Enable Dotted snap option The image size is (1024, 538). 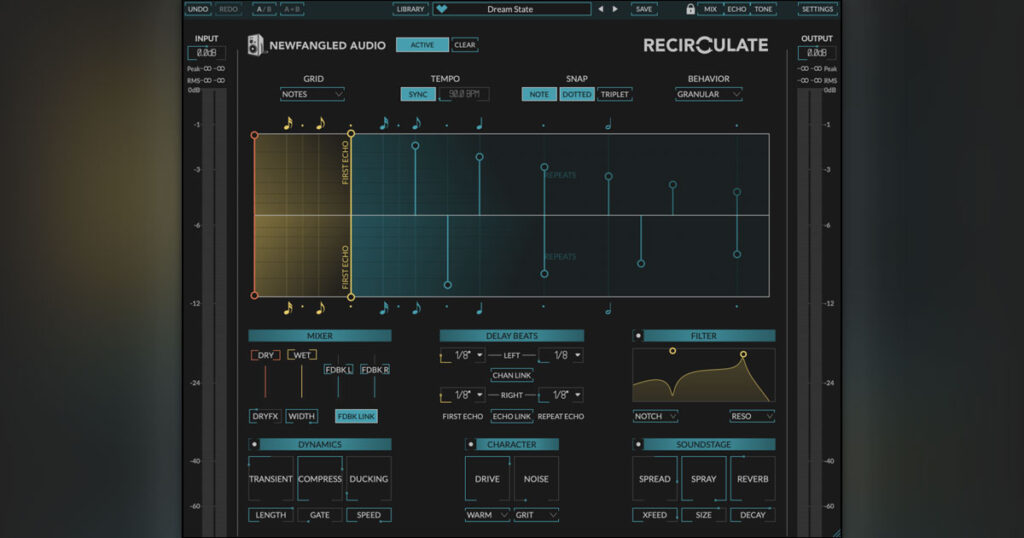(x=577, y=94)
